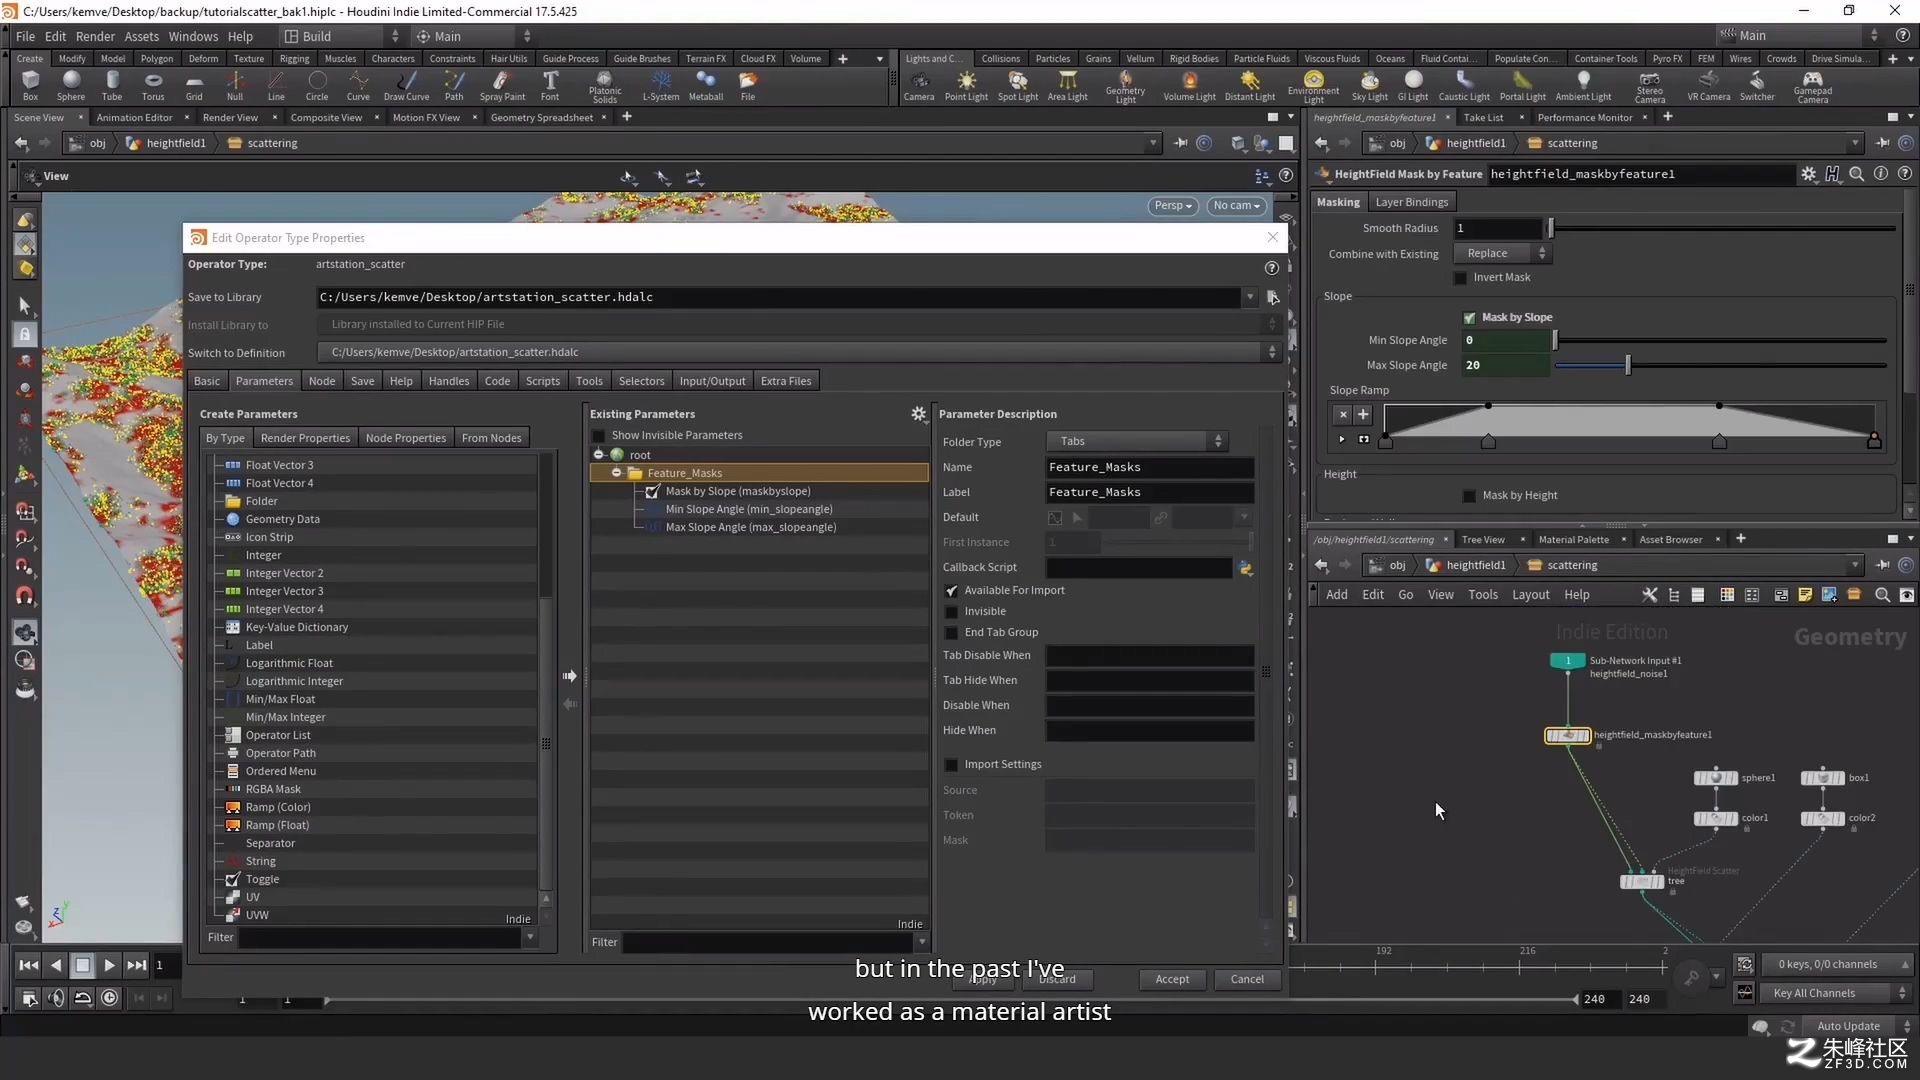This screenshot has width=1920, height=1080.
Task: Open the Add menu in network editor
Action: pos(1337,595)
